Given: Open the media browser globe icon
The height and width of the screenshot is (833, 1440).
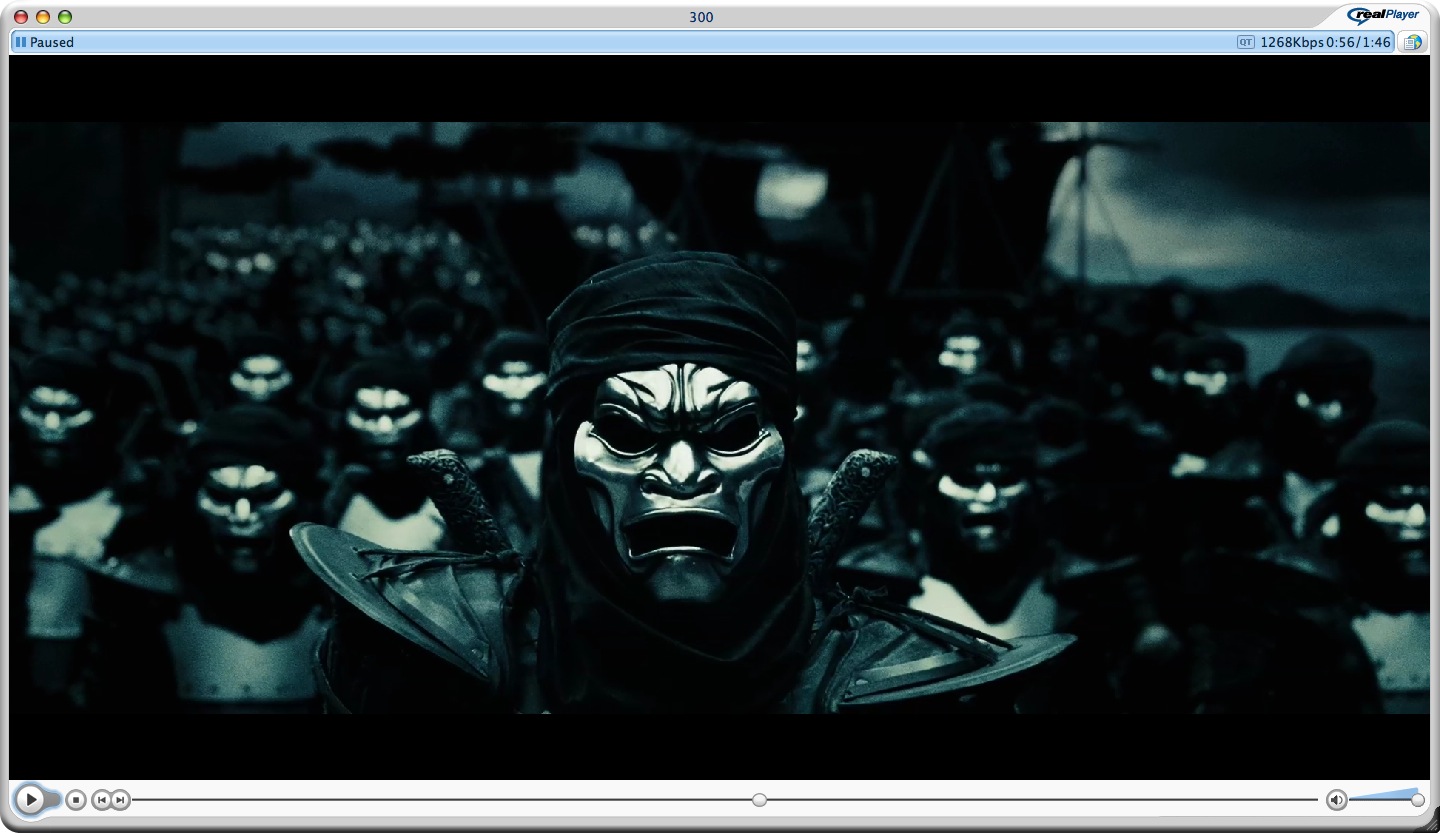Looking at the screenshot, I should click(1412, 42).
